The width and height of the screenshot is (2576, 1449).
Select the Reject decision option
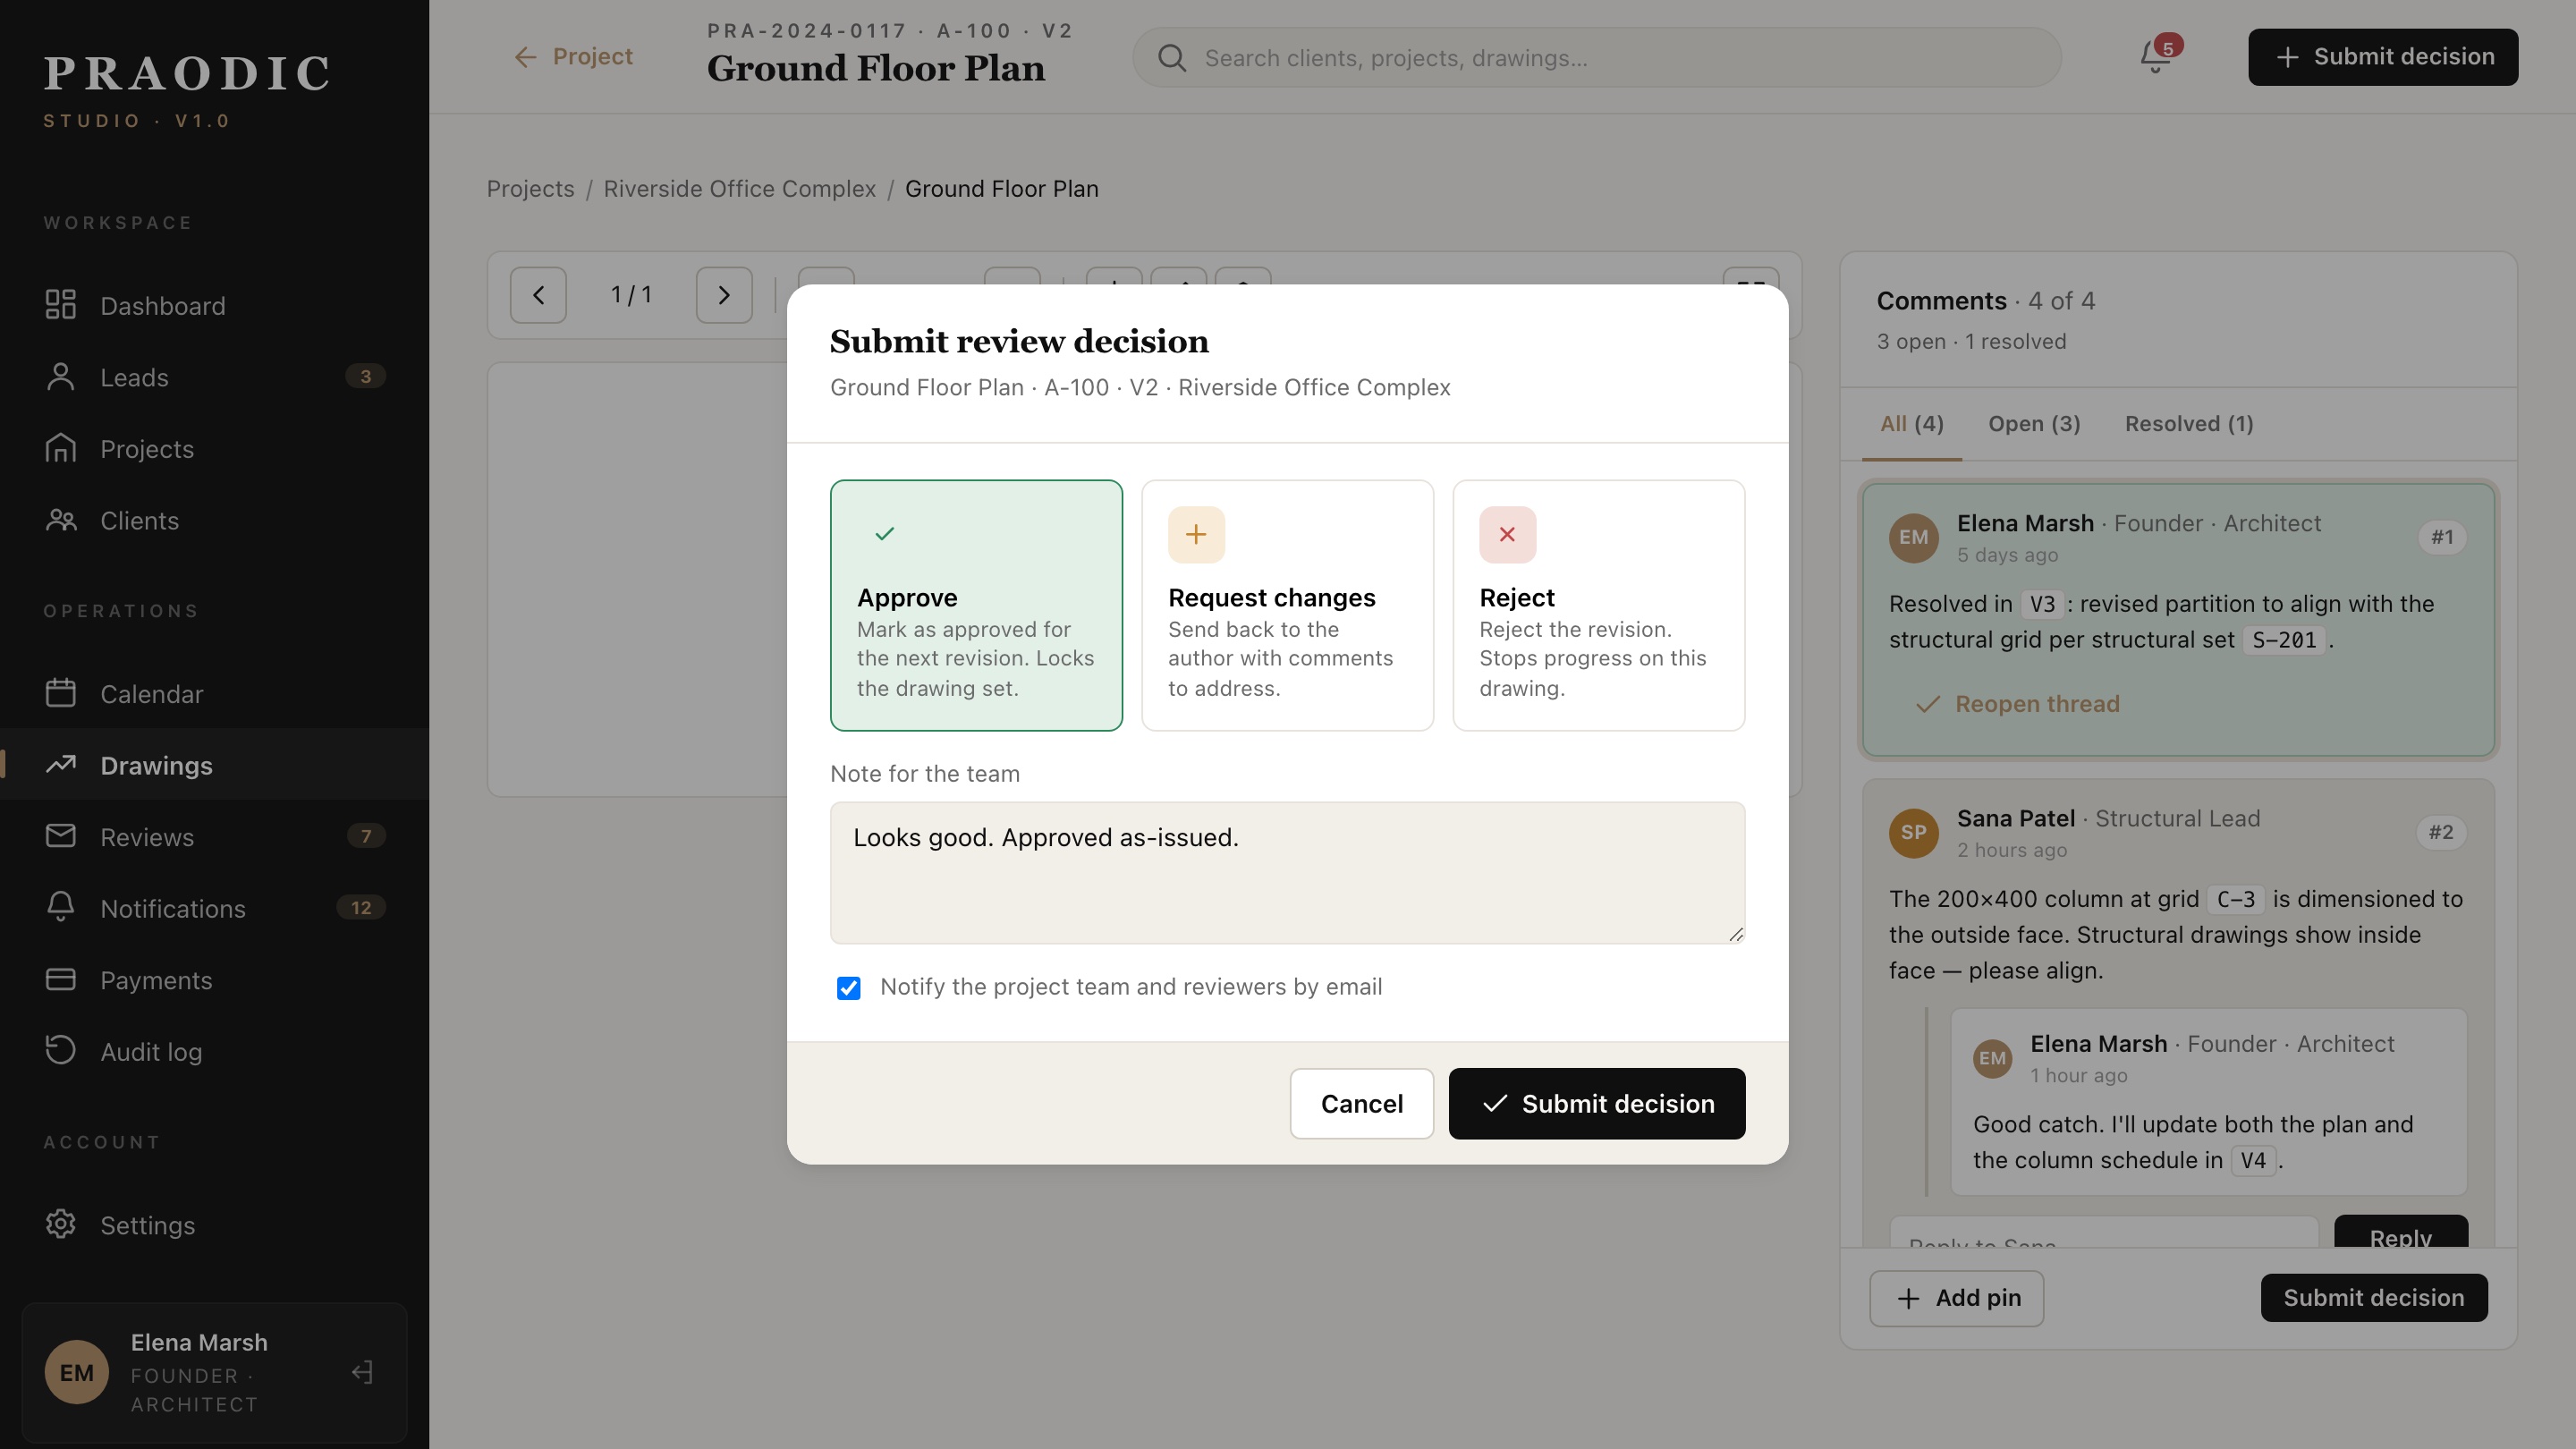(1598, 605)
